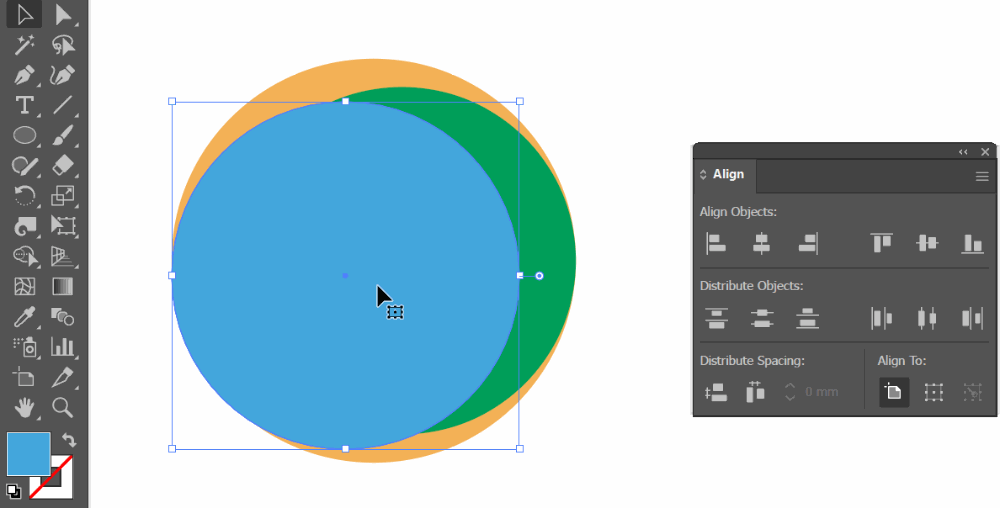Cycle Align panel view via tab arrows
Image resolution: width=1000 pixels, height=508 pixels.
(703, 175)
